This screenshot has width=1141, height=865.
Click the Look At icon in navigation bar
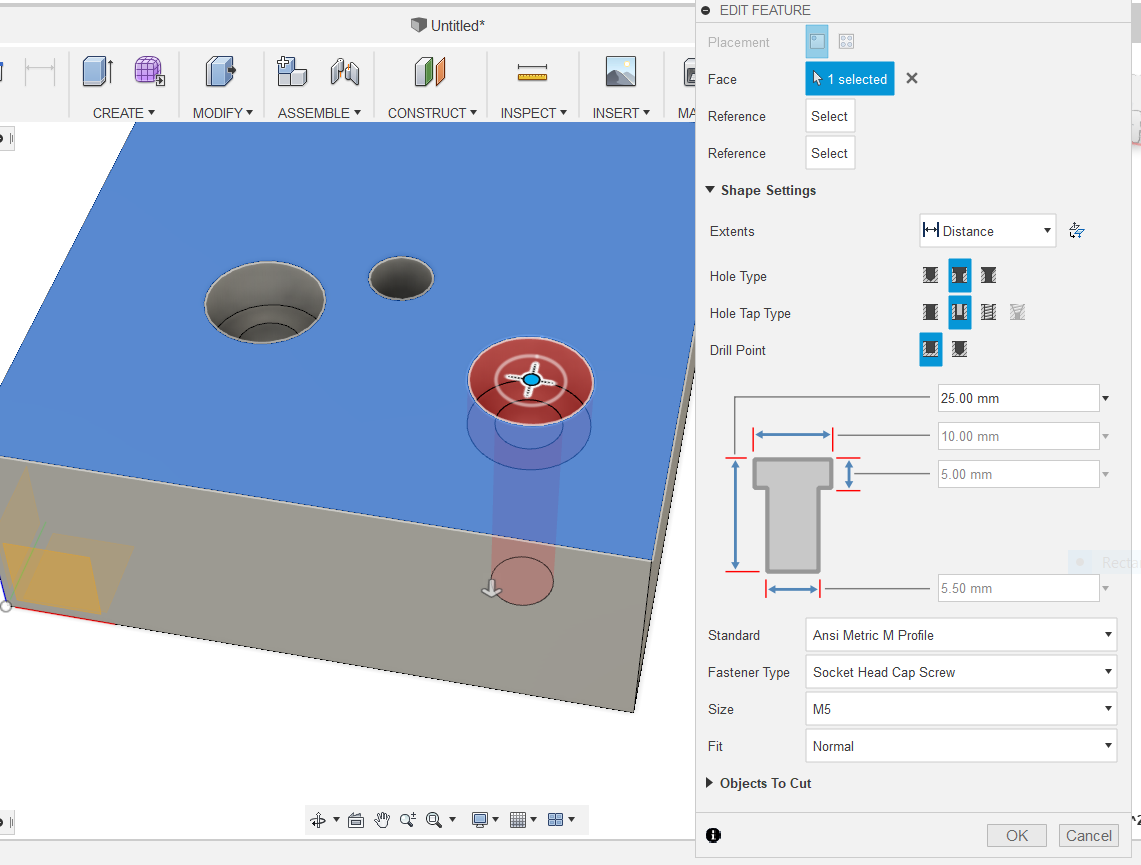point(356,820)
